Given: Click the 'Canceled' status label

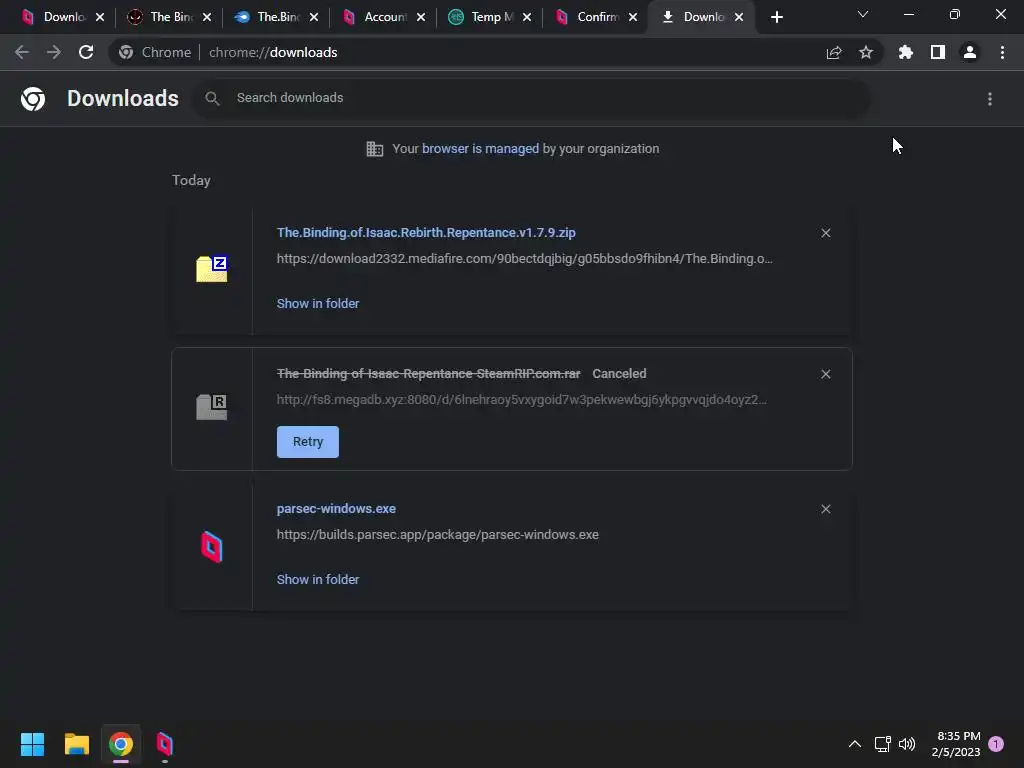Looking at the screenshot, I should 619,374.
